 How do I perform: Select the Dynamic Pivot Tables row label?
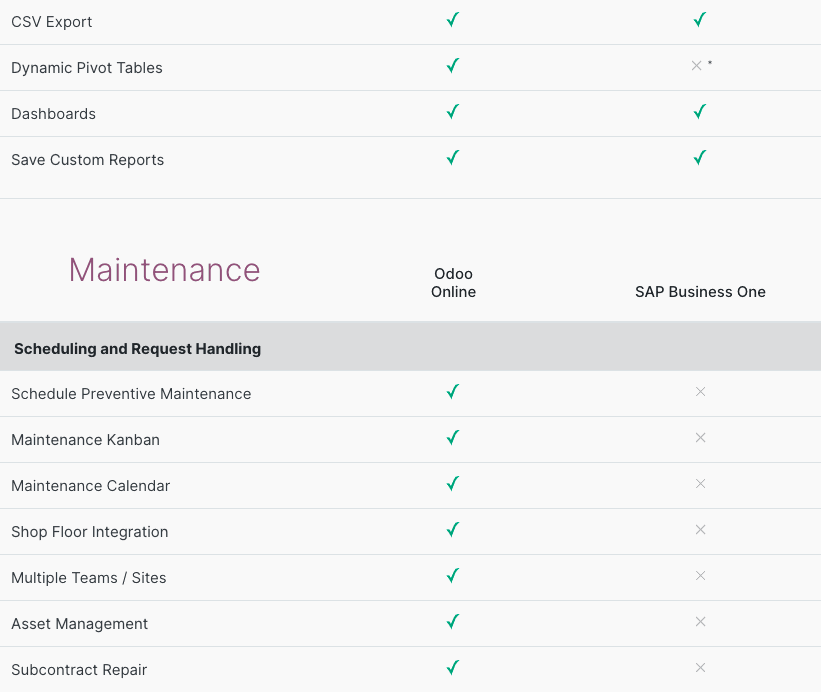(87, 68)
